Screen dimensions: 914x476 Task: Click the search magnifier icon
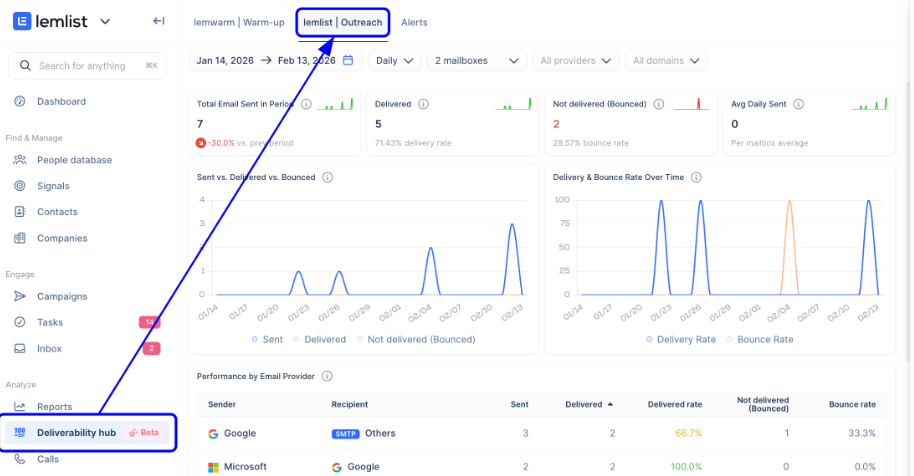coord(25,66)
